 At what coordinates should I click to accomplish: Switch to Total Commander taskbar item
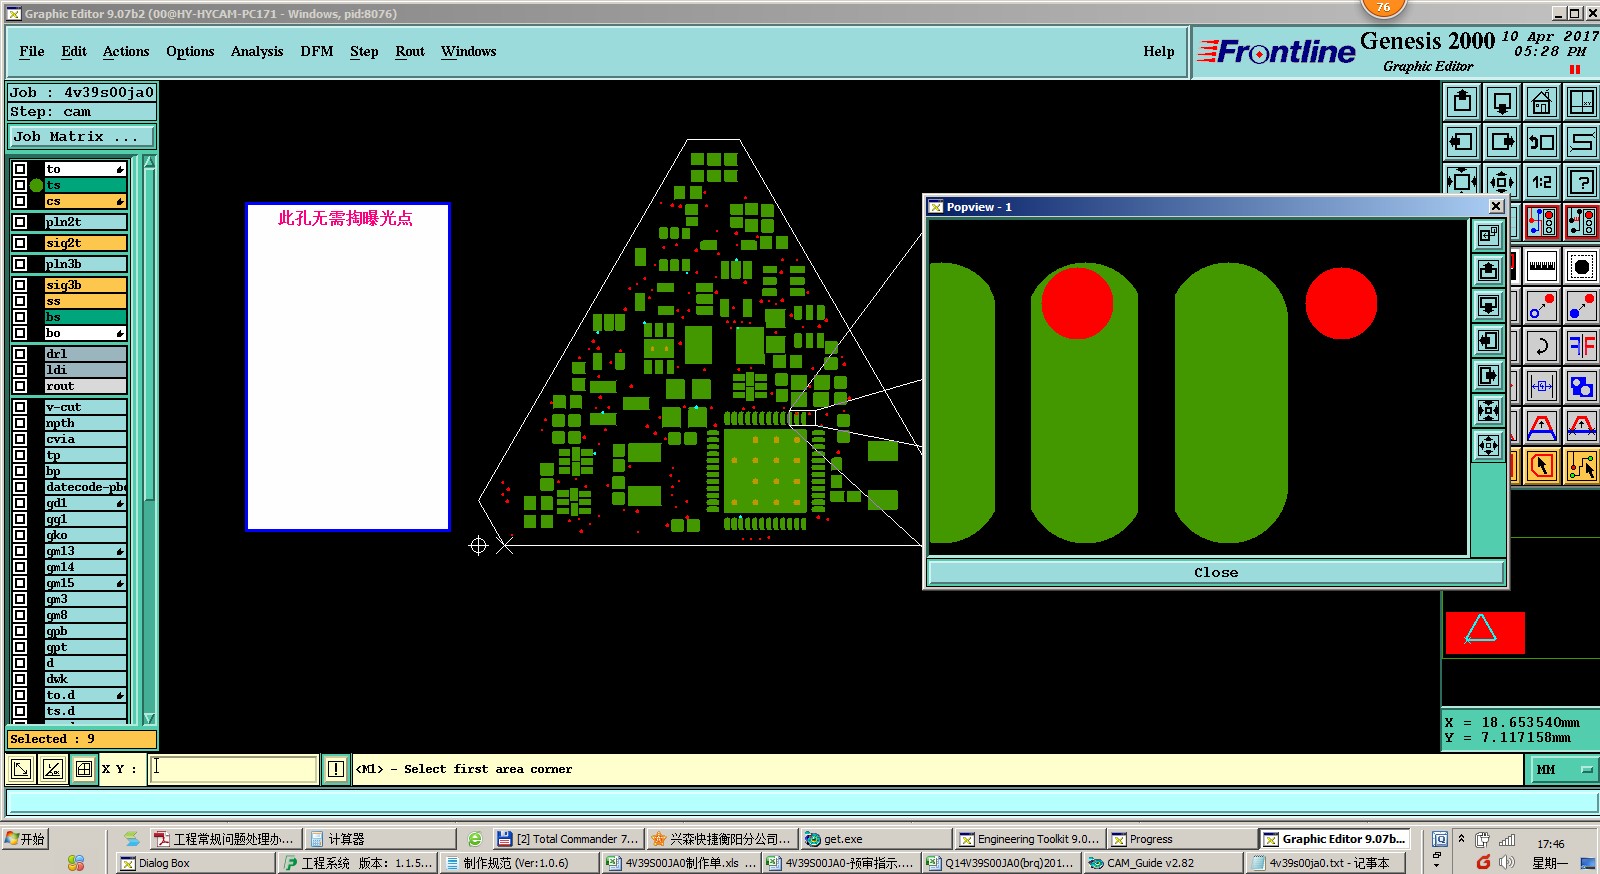[x=567, y=839]
